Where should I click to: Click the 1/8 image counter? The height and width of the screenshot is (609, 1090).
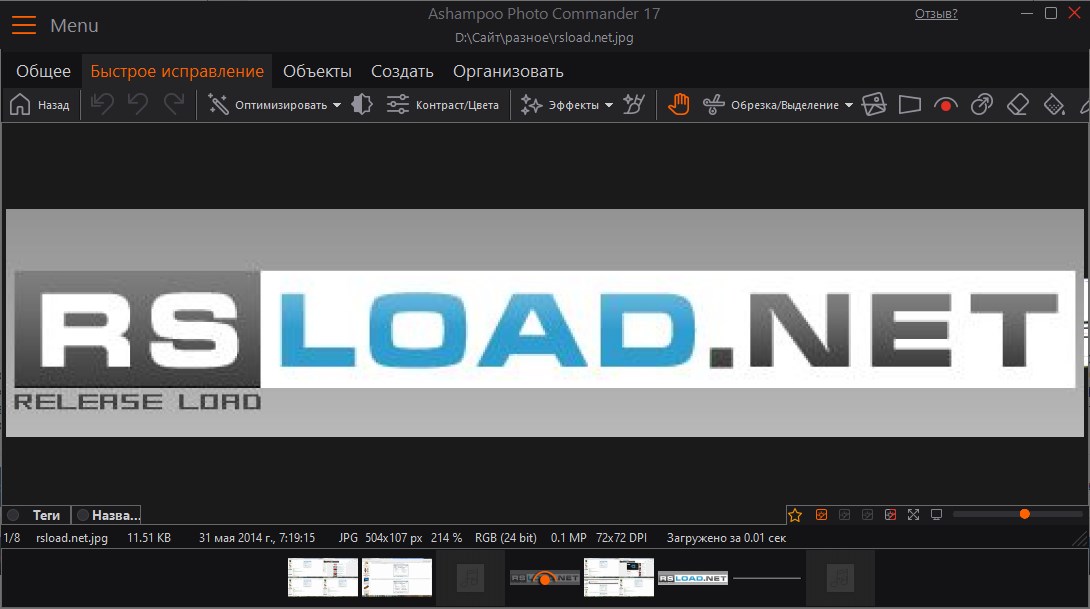pyautogui.click(x=12, y=538)
